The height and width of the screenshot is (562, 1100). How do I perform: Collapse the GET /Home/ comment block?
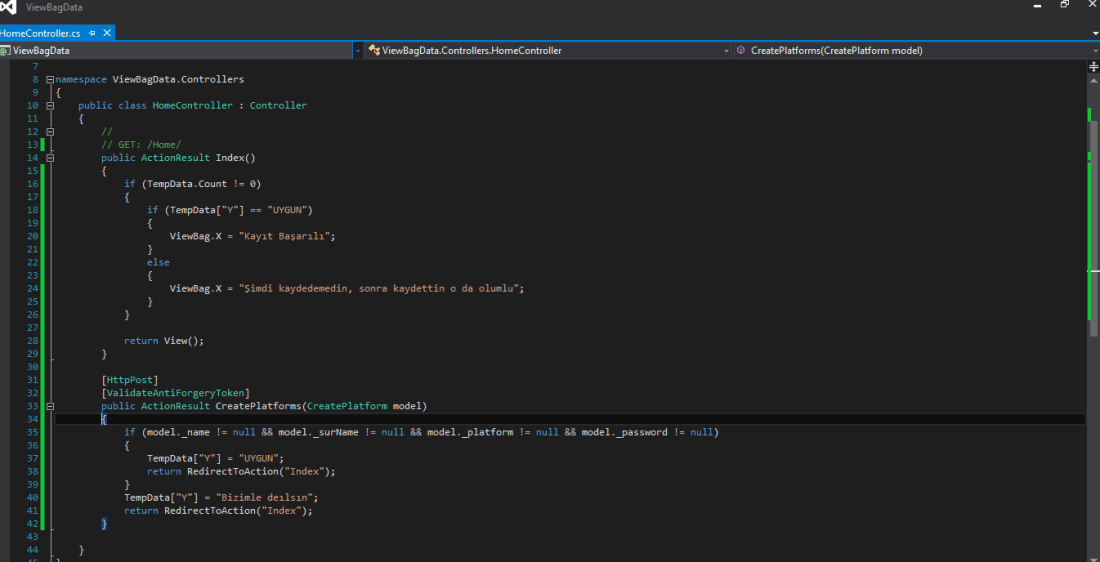[x=50, y=131]
